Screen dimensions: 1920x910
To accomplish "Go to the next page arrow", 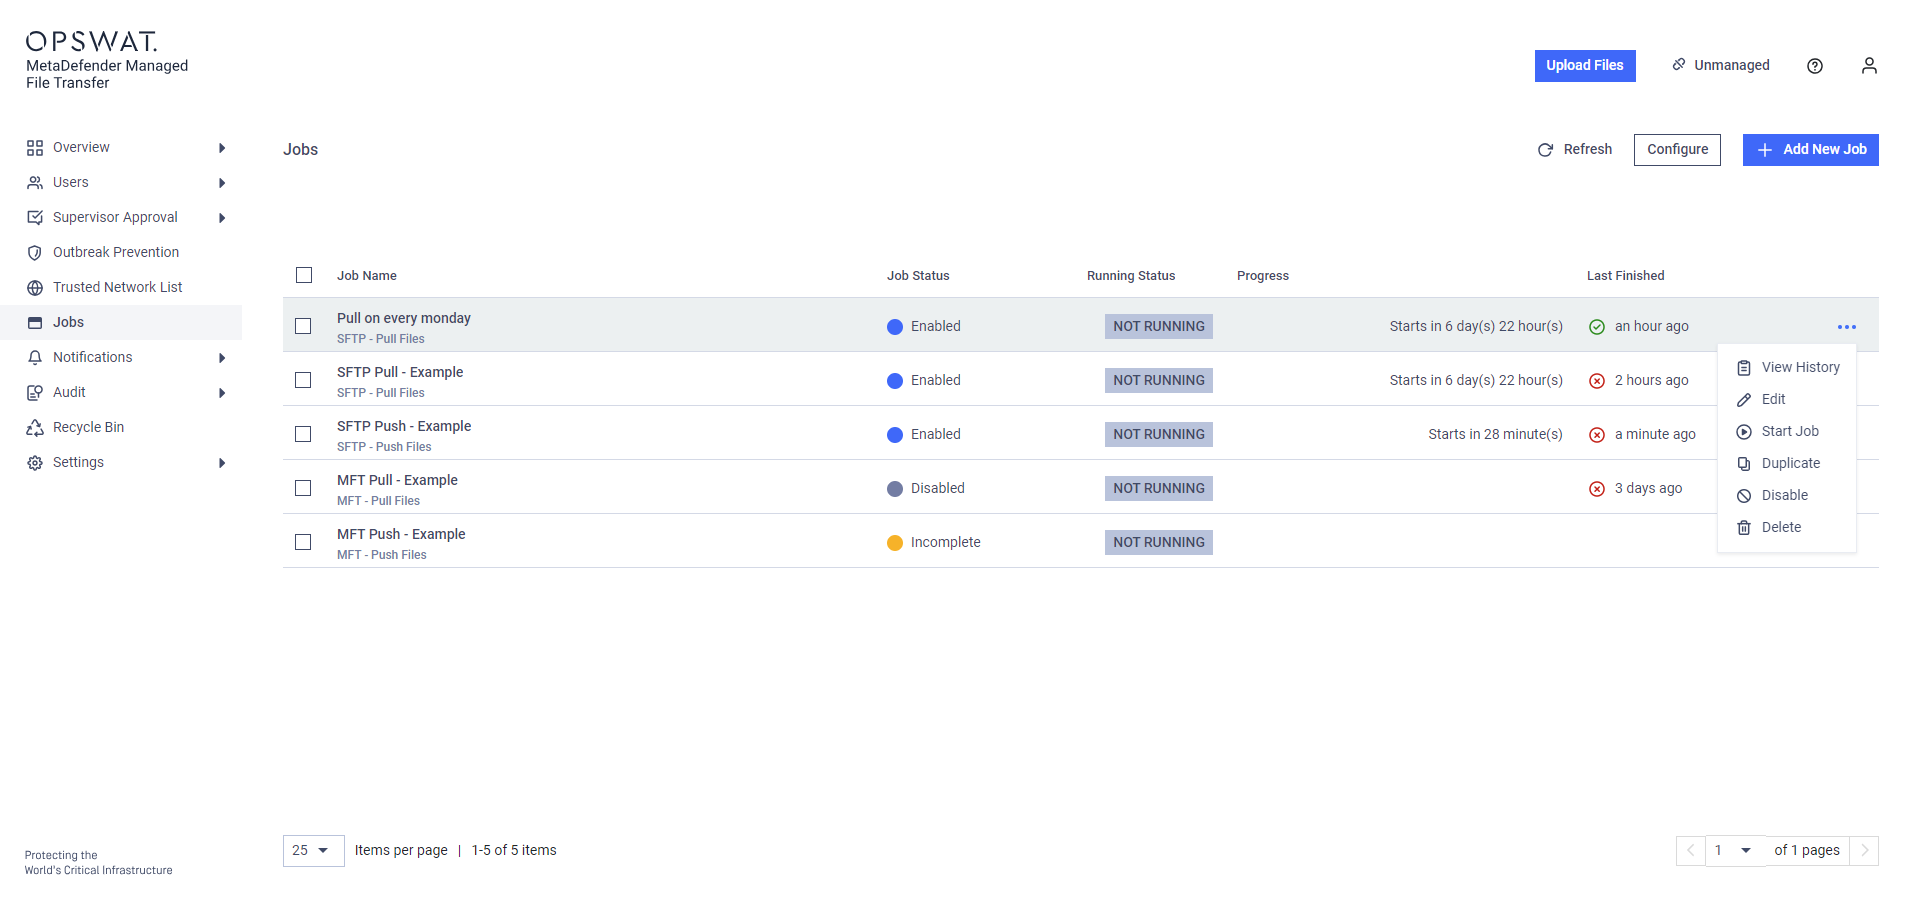I will [1864, 851].
